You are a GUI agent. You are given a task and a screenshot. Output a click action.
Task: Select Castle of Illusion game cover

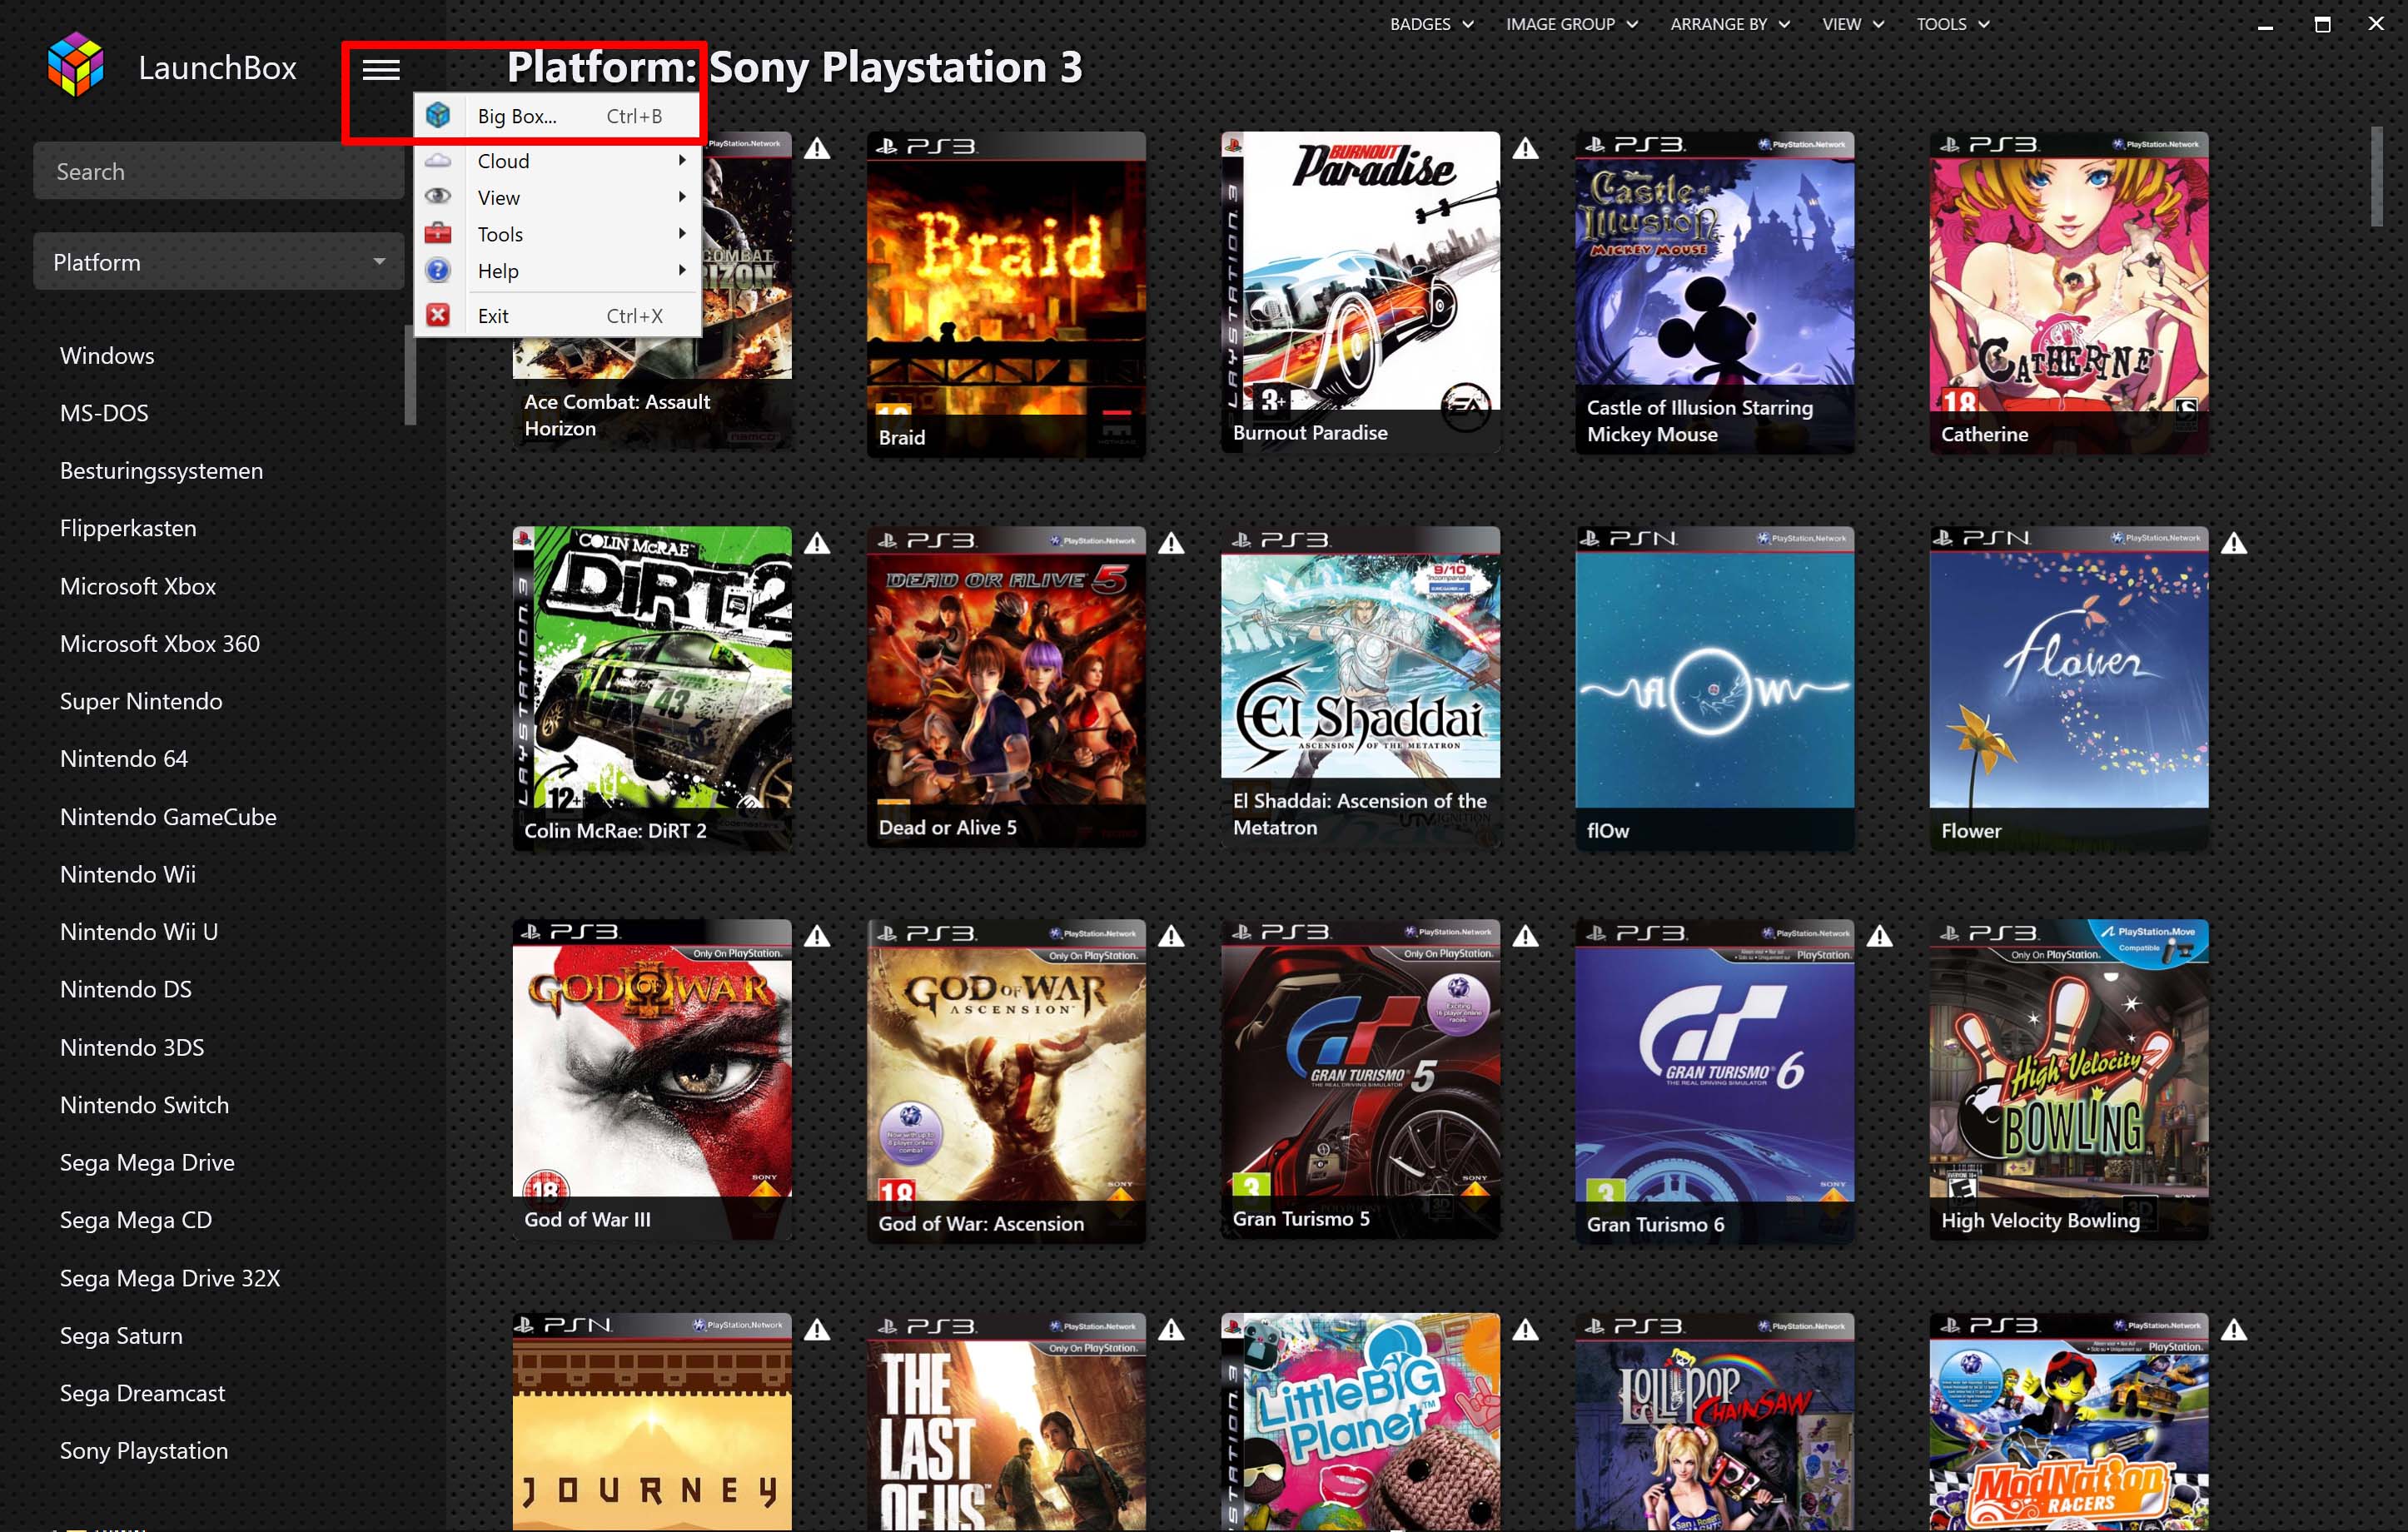pyautogui.click(x=1714, y=292)
